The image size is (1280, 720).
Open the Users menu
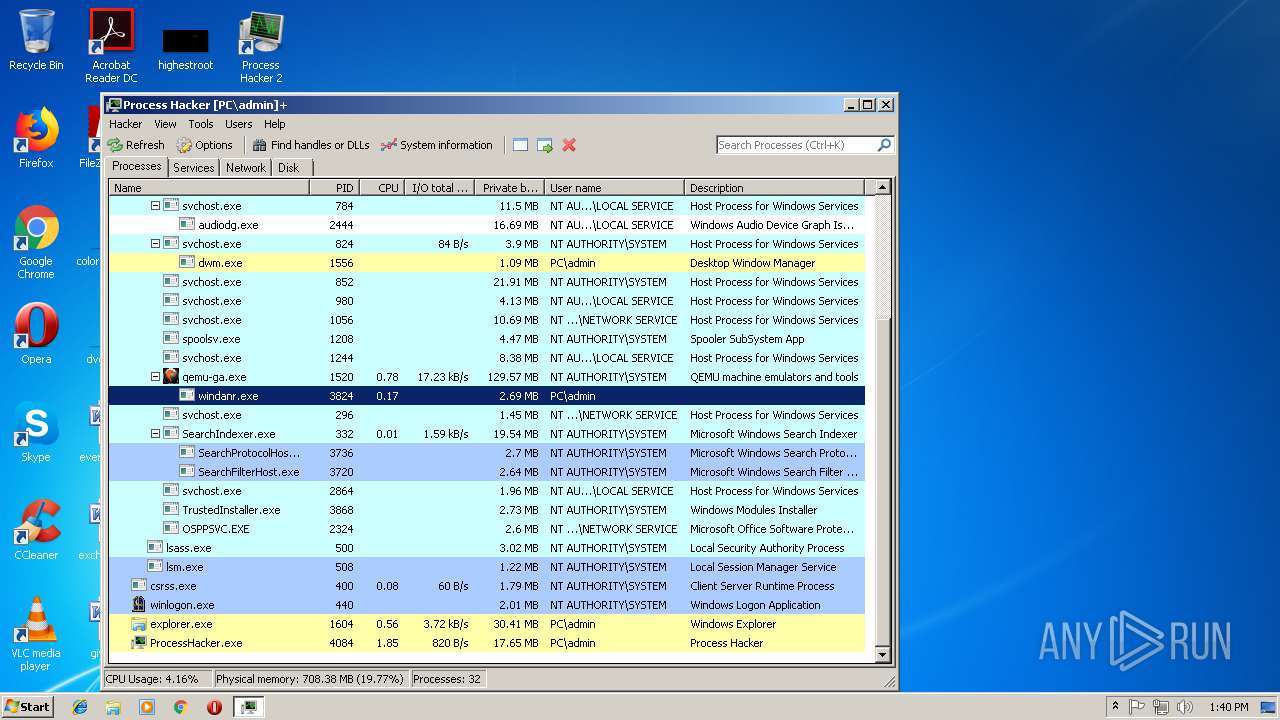(238, 124)
